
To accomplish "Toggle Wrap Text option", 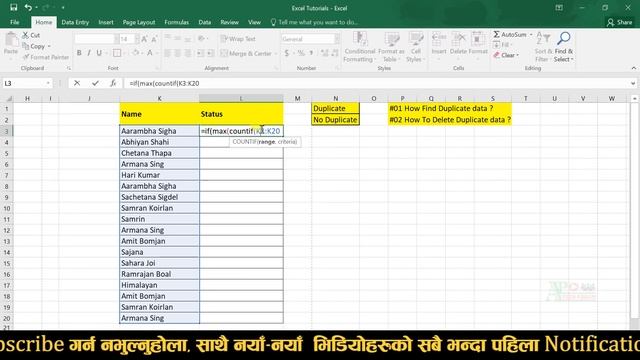I will click(x=238, y=39).
